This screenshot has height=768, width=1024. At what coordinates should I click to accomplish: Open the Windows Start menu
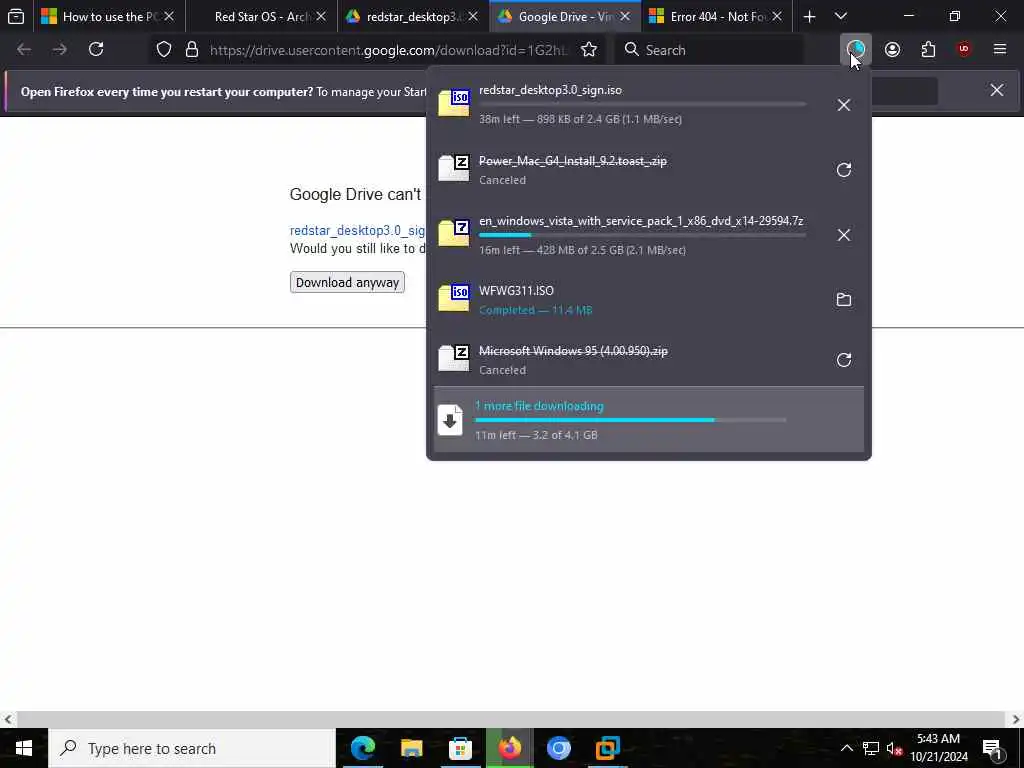click(x=24, y=748)
